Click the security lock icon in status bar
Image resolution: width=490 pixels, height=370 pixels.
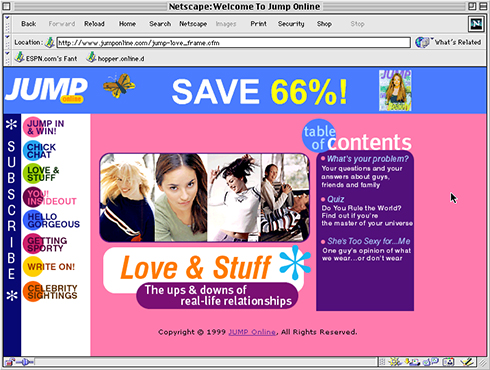pyautogui.click(x=10, y=362)
